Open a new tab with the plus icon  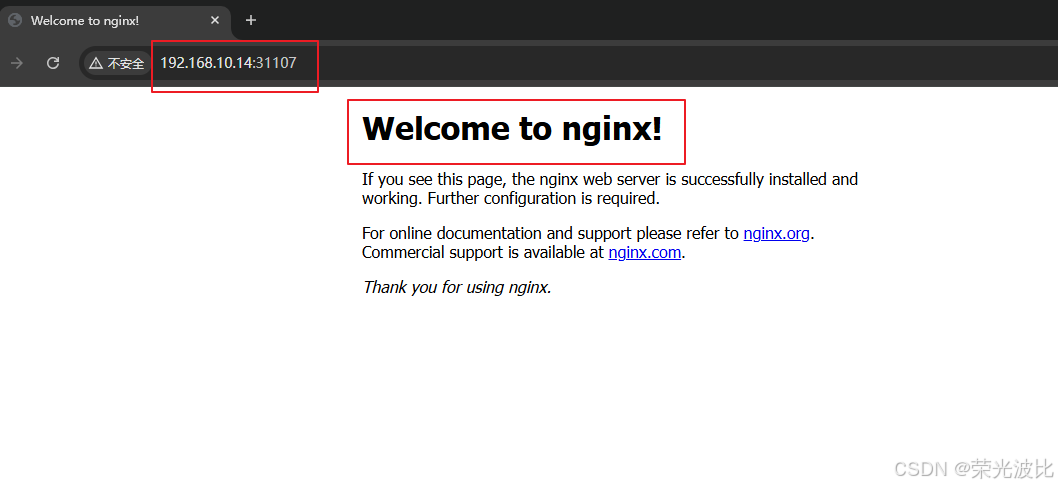coord(251,20)
